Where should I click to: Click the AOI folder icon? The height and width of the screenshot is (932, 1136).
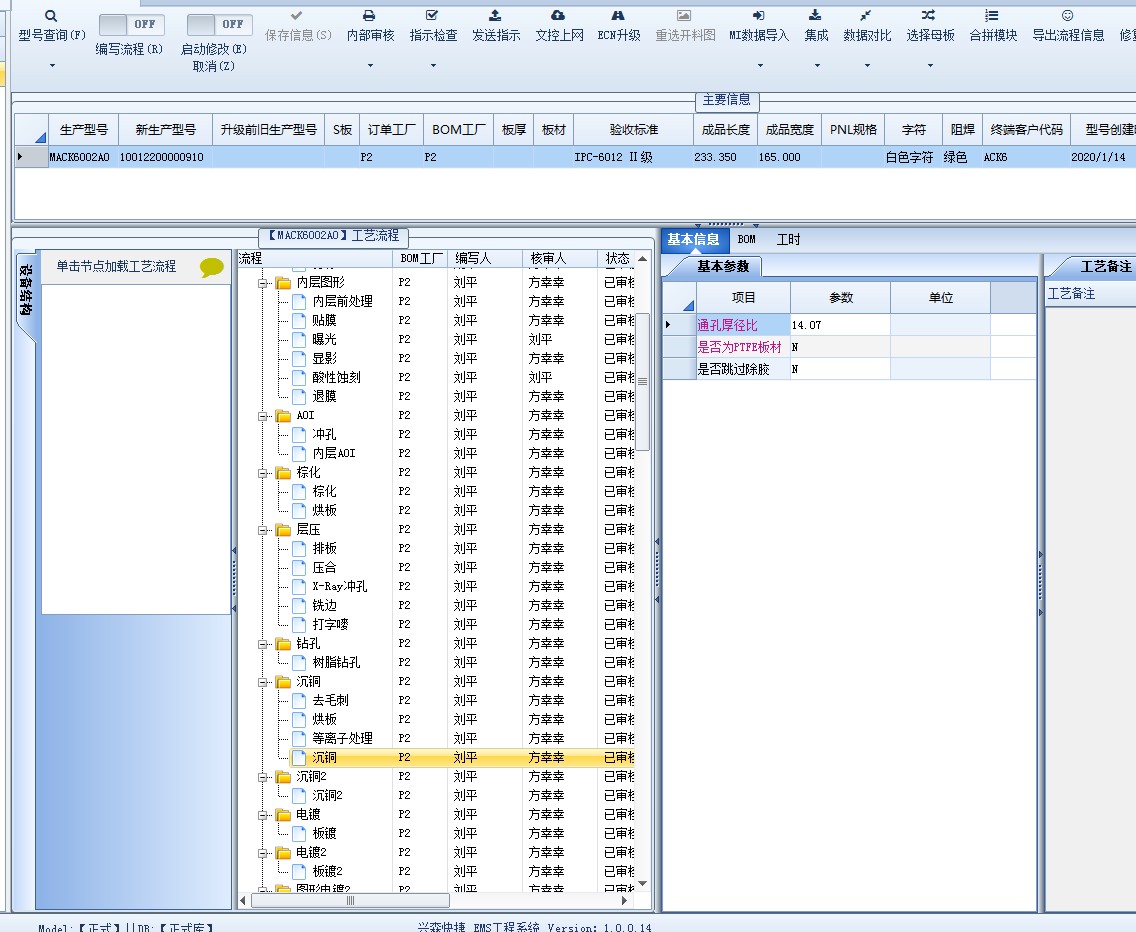point(283,415)
